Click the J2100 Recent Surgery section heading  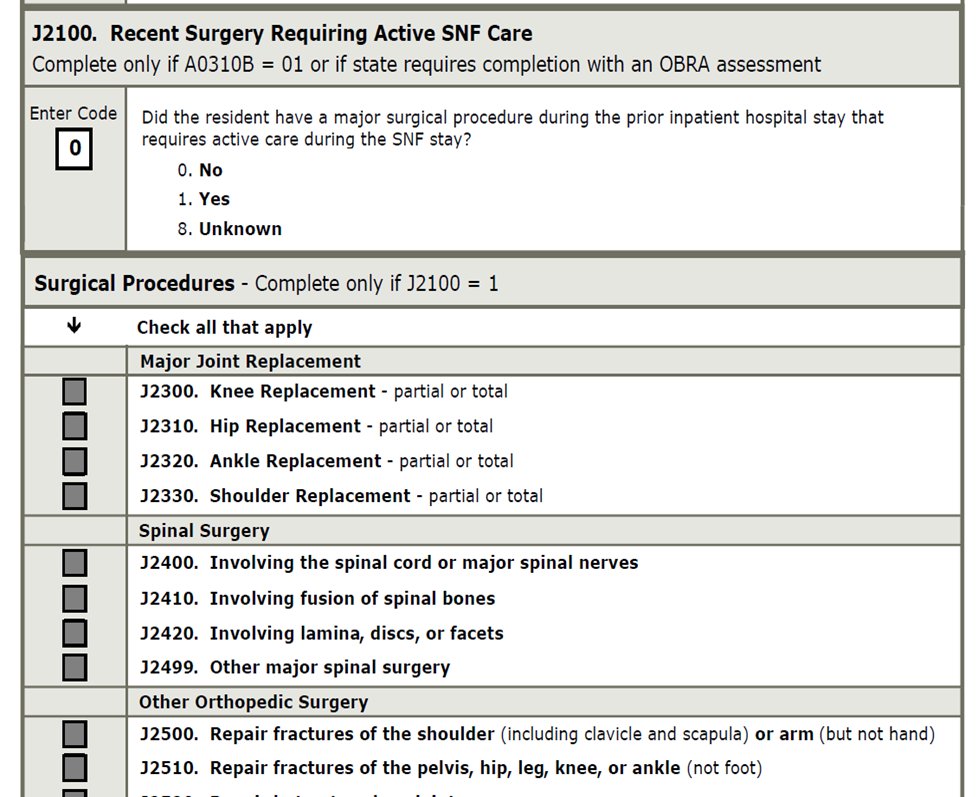pos(282,34)
